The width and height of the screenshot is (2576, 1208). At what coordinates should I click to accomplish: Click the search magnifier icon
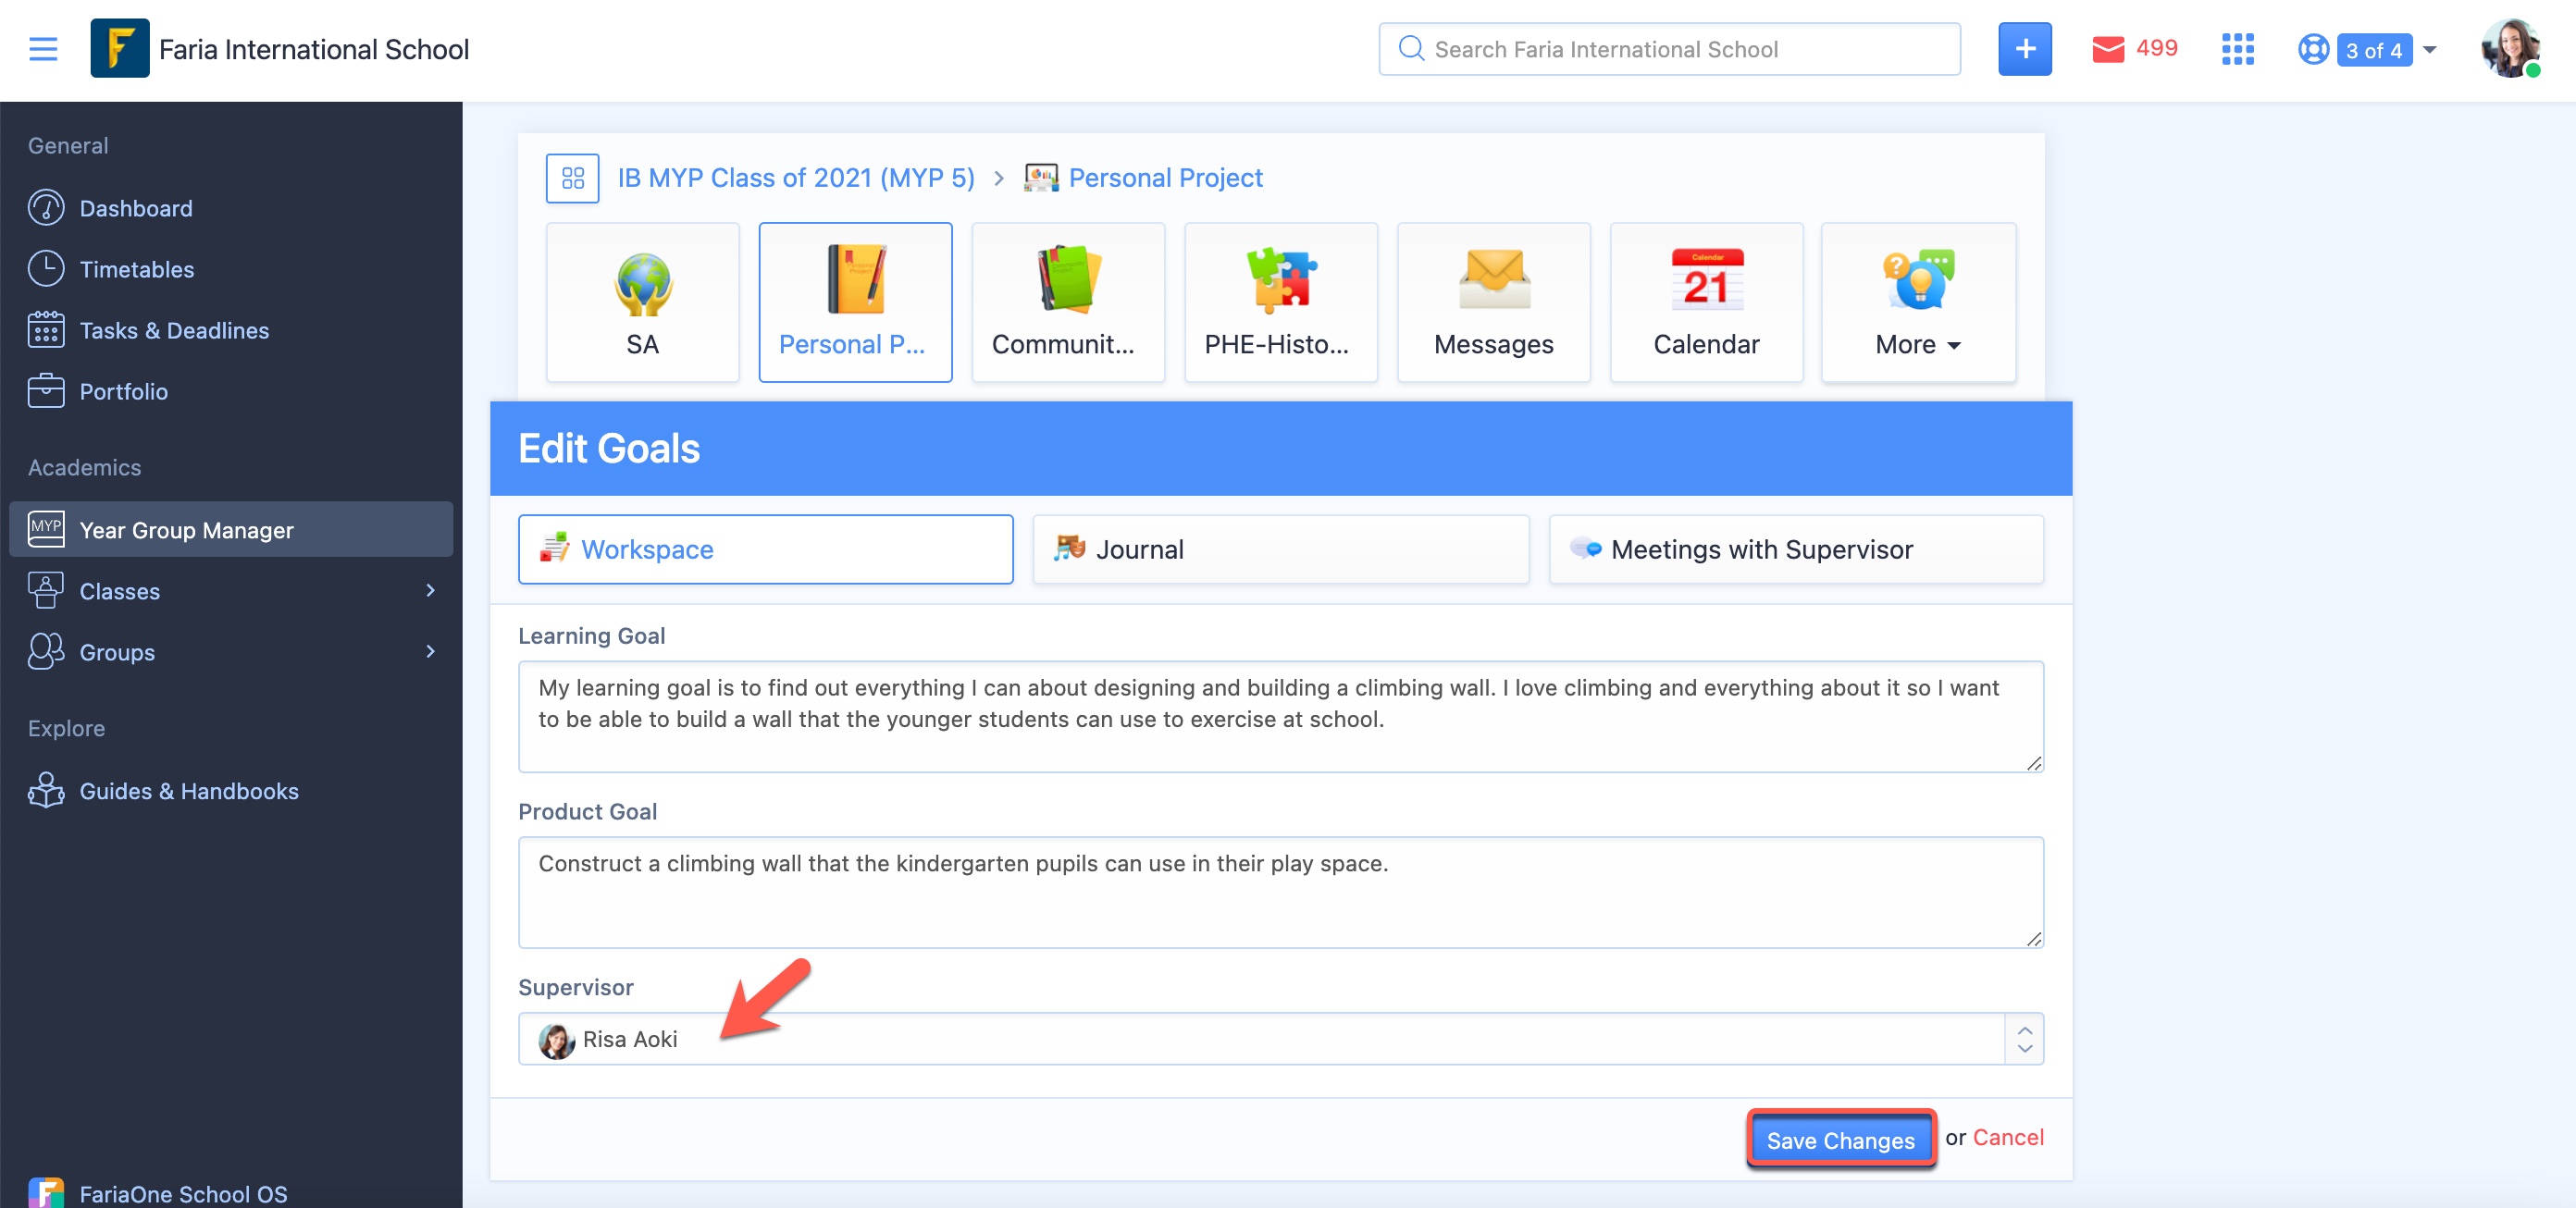1410,48
